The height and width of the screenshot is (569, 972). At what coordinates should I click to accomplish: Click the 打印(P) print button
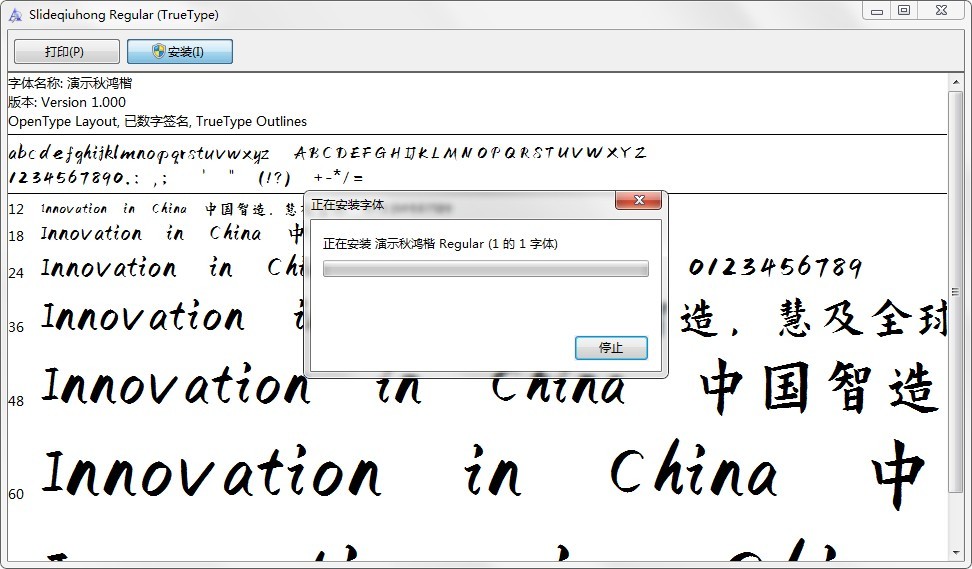click(x=66, y=51)
